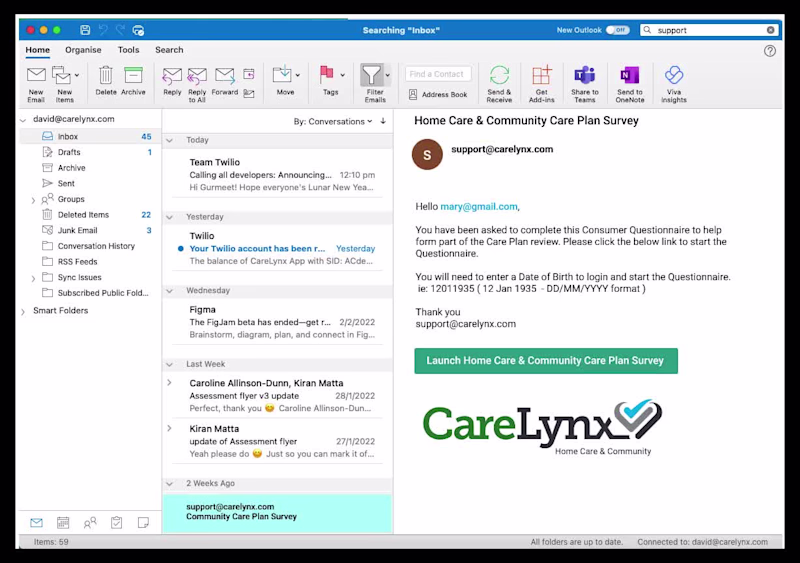Collapse the Last Week group
Image resolution: width=800 pixels, height=563 pixels.
(x=169, y=364)
